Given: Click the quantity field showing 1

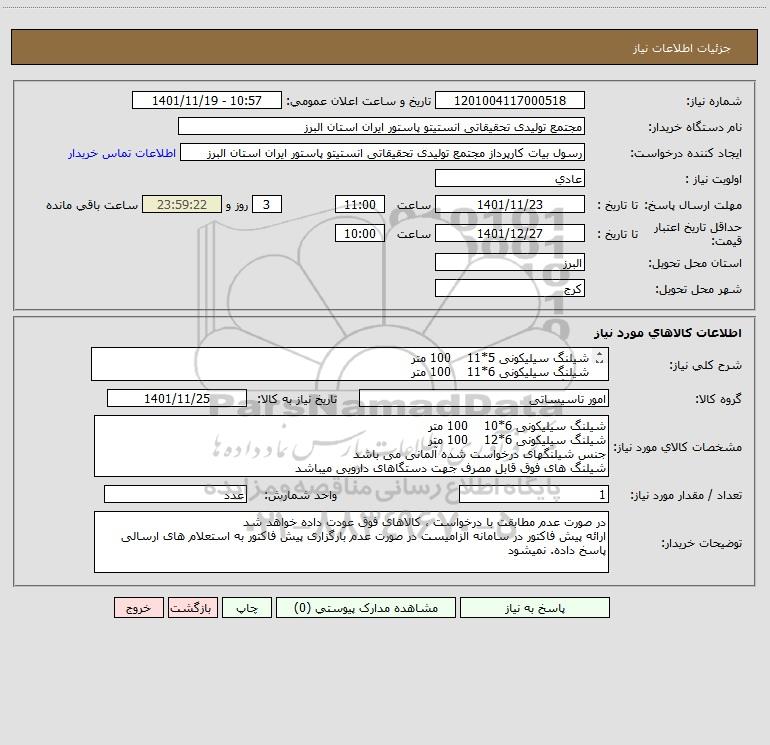Looking at the screenshot, I should coord(534,495).
